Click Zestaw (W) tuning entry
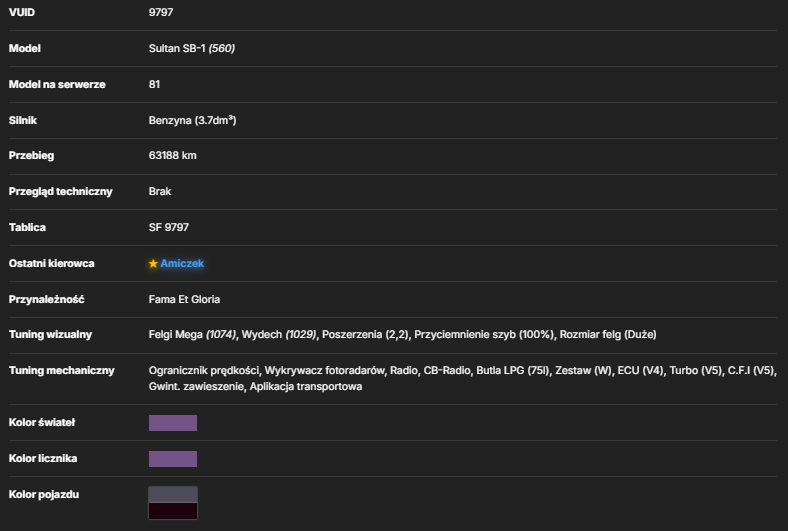 583,371
